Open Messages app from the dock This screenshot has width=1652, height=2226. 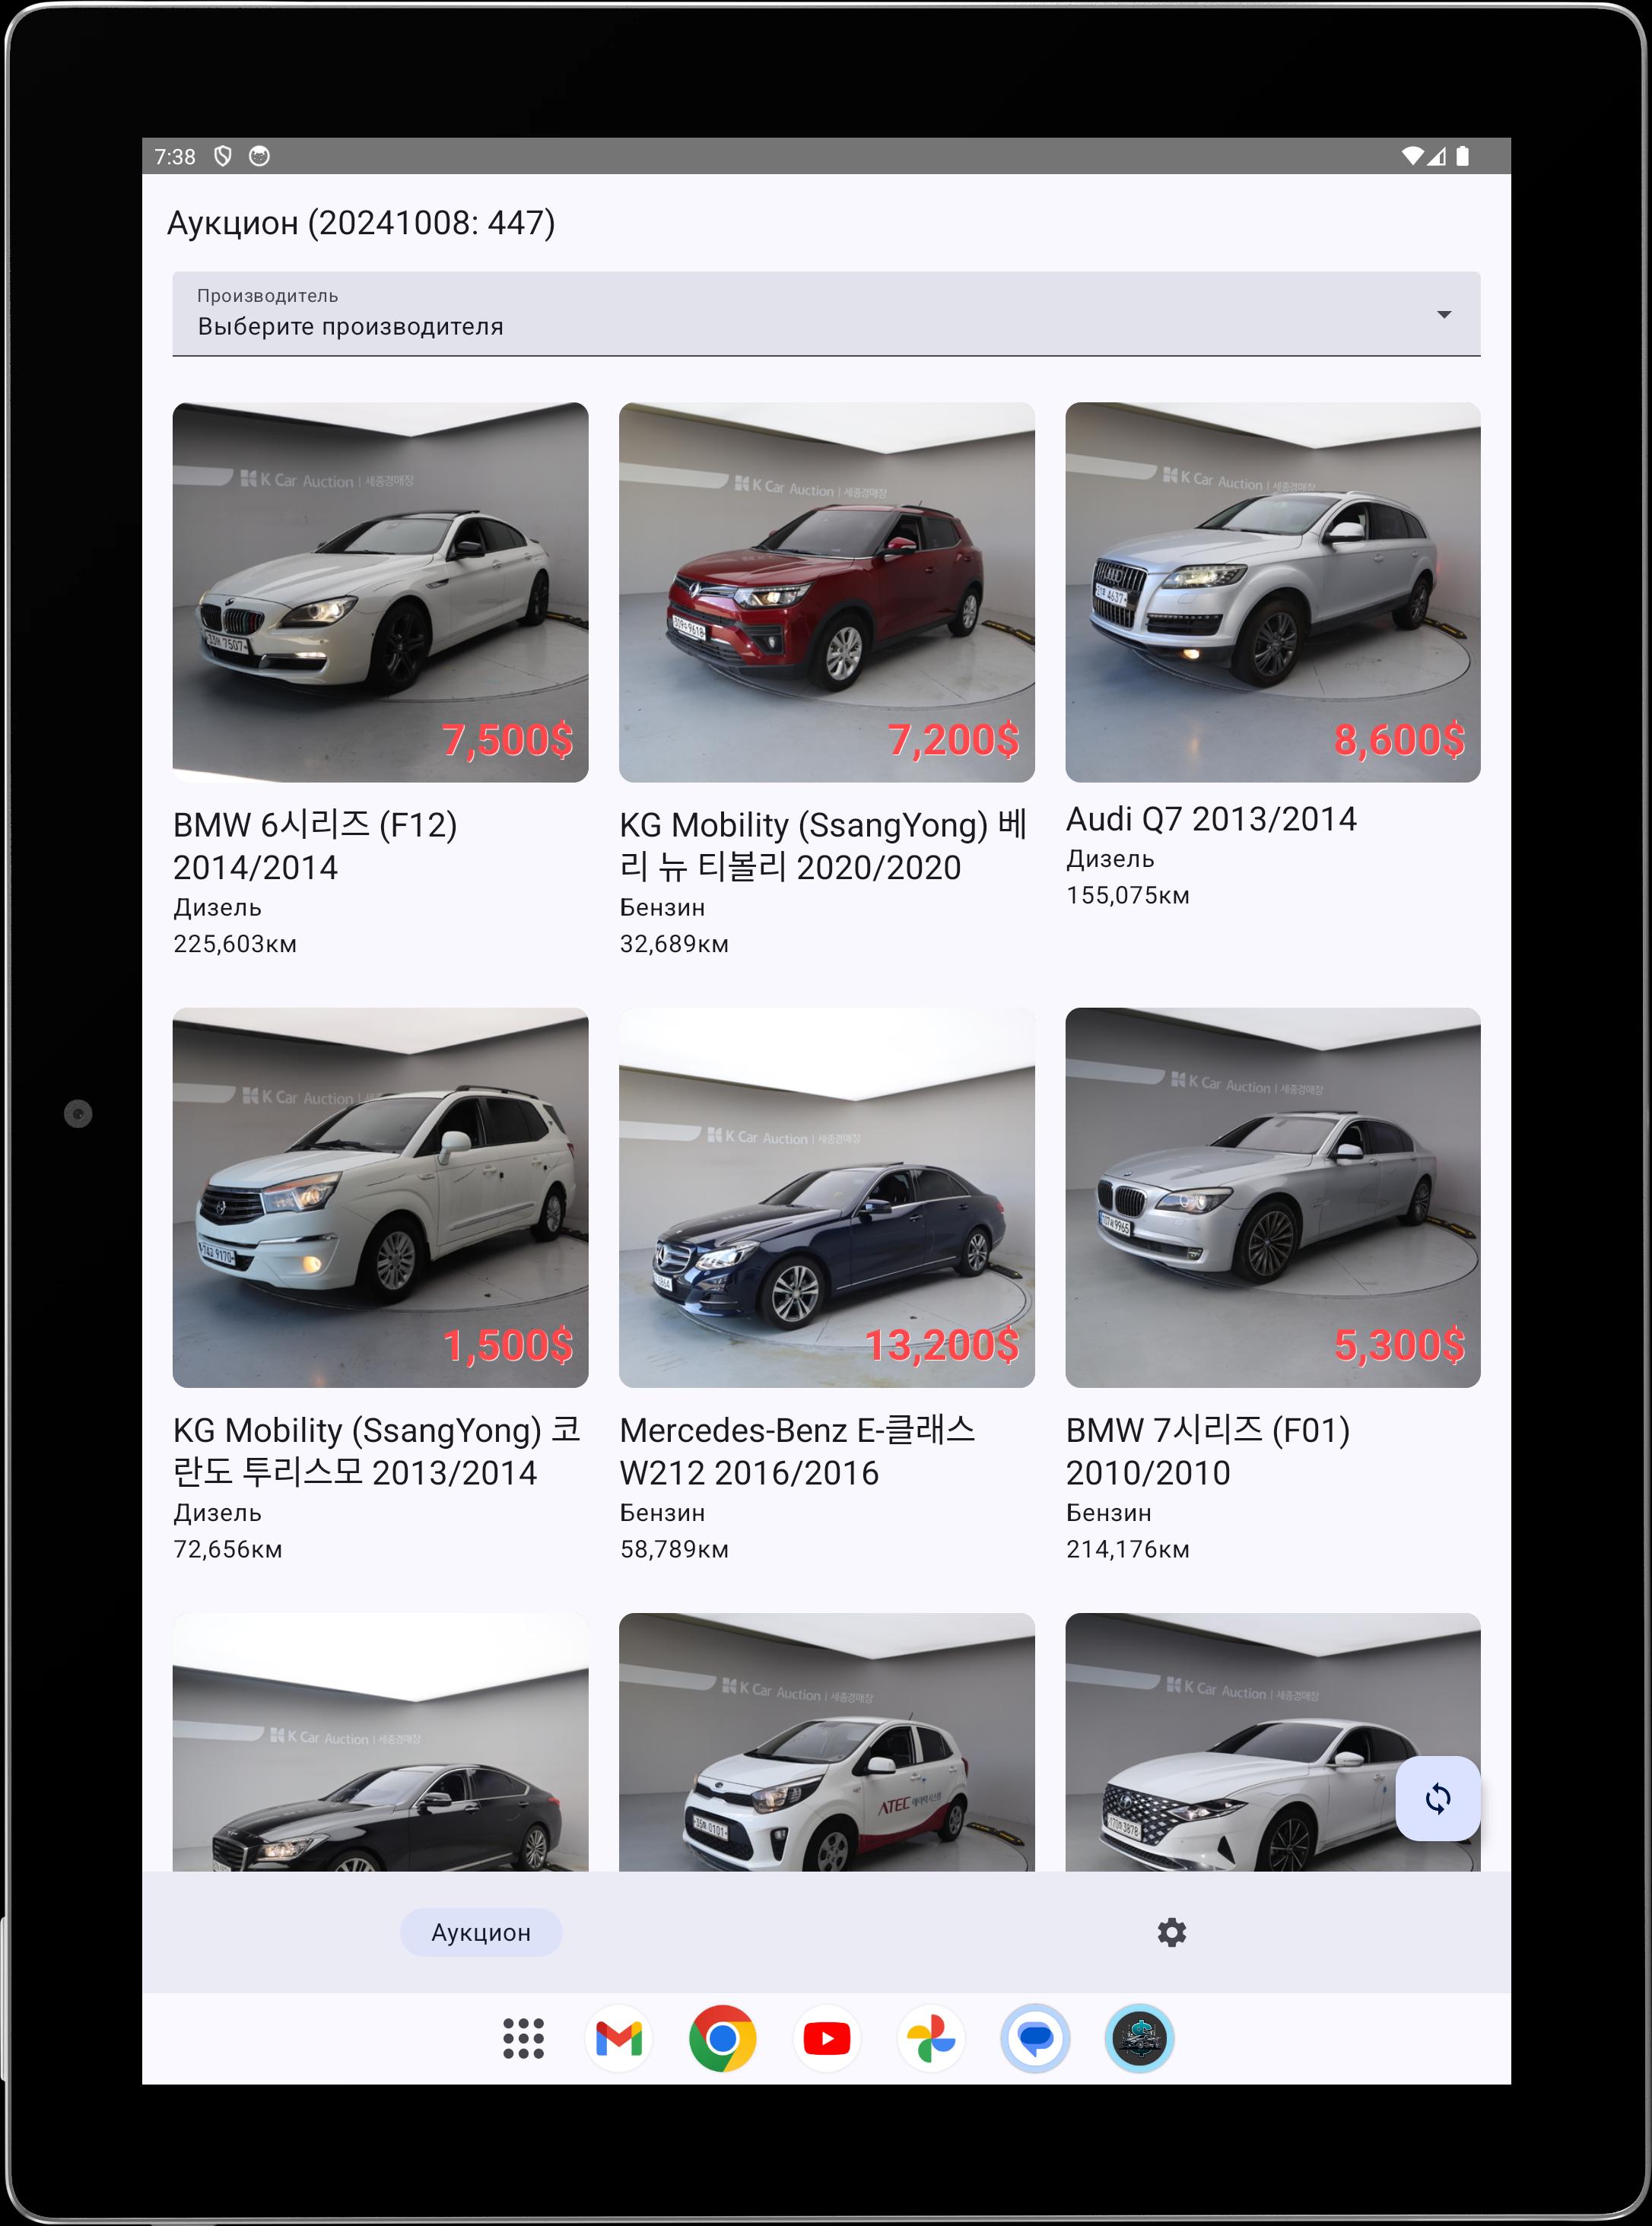click(1035, 2038)
